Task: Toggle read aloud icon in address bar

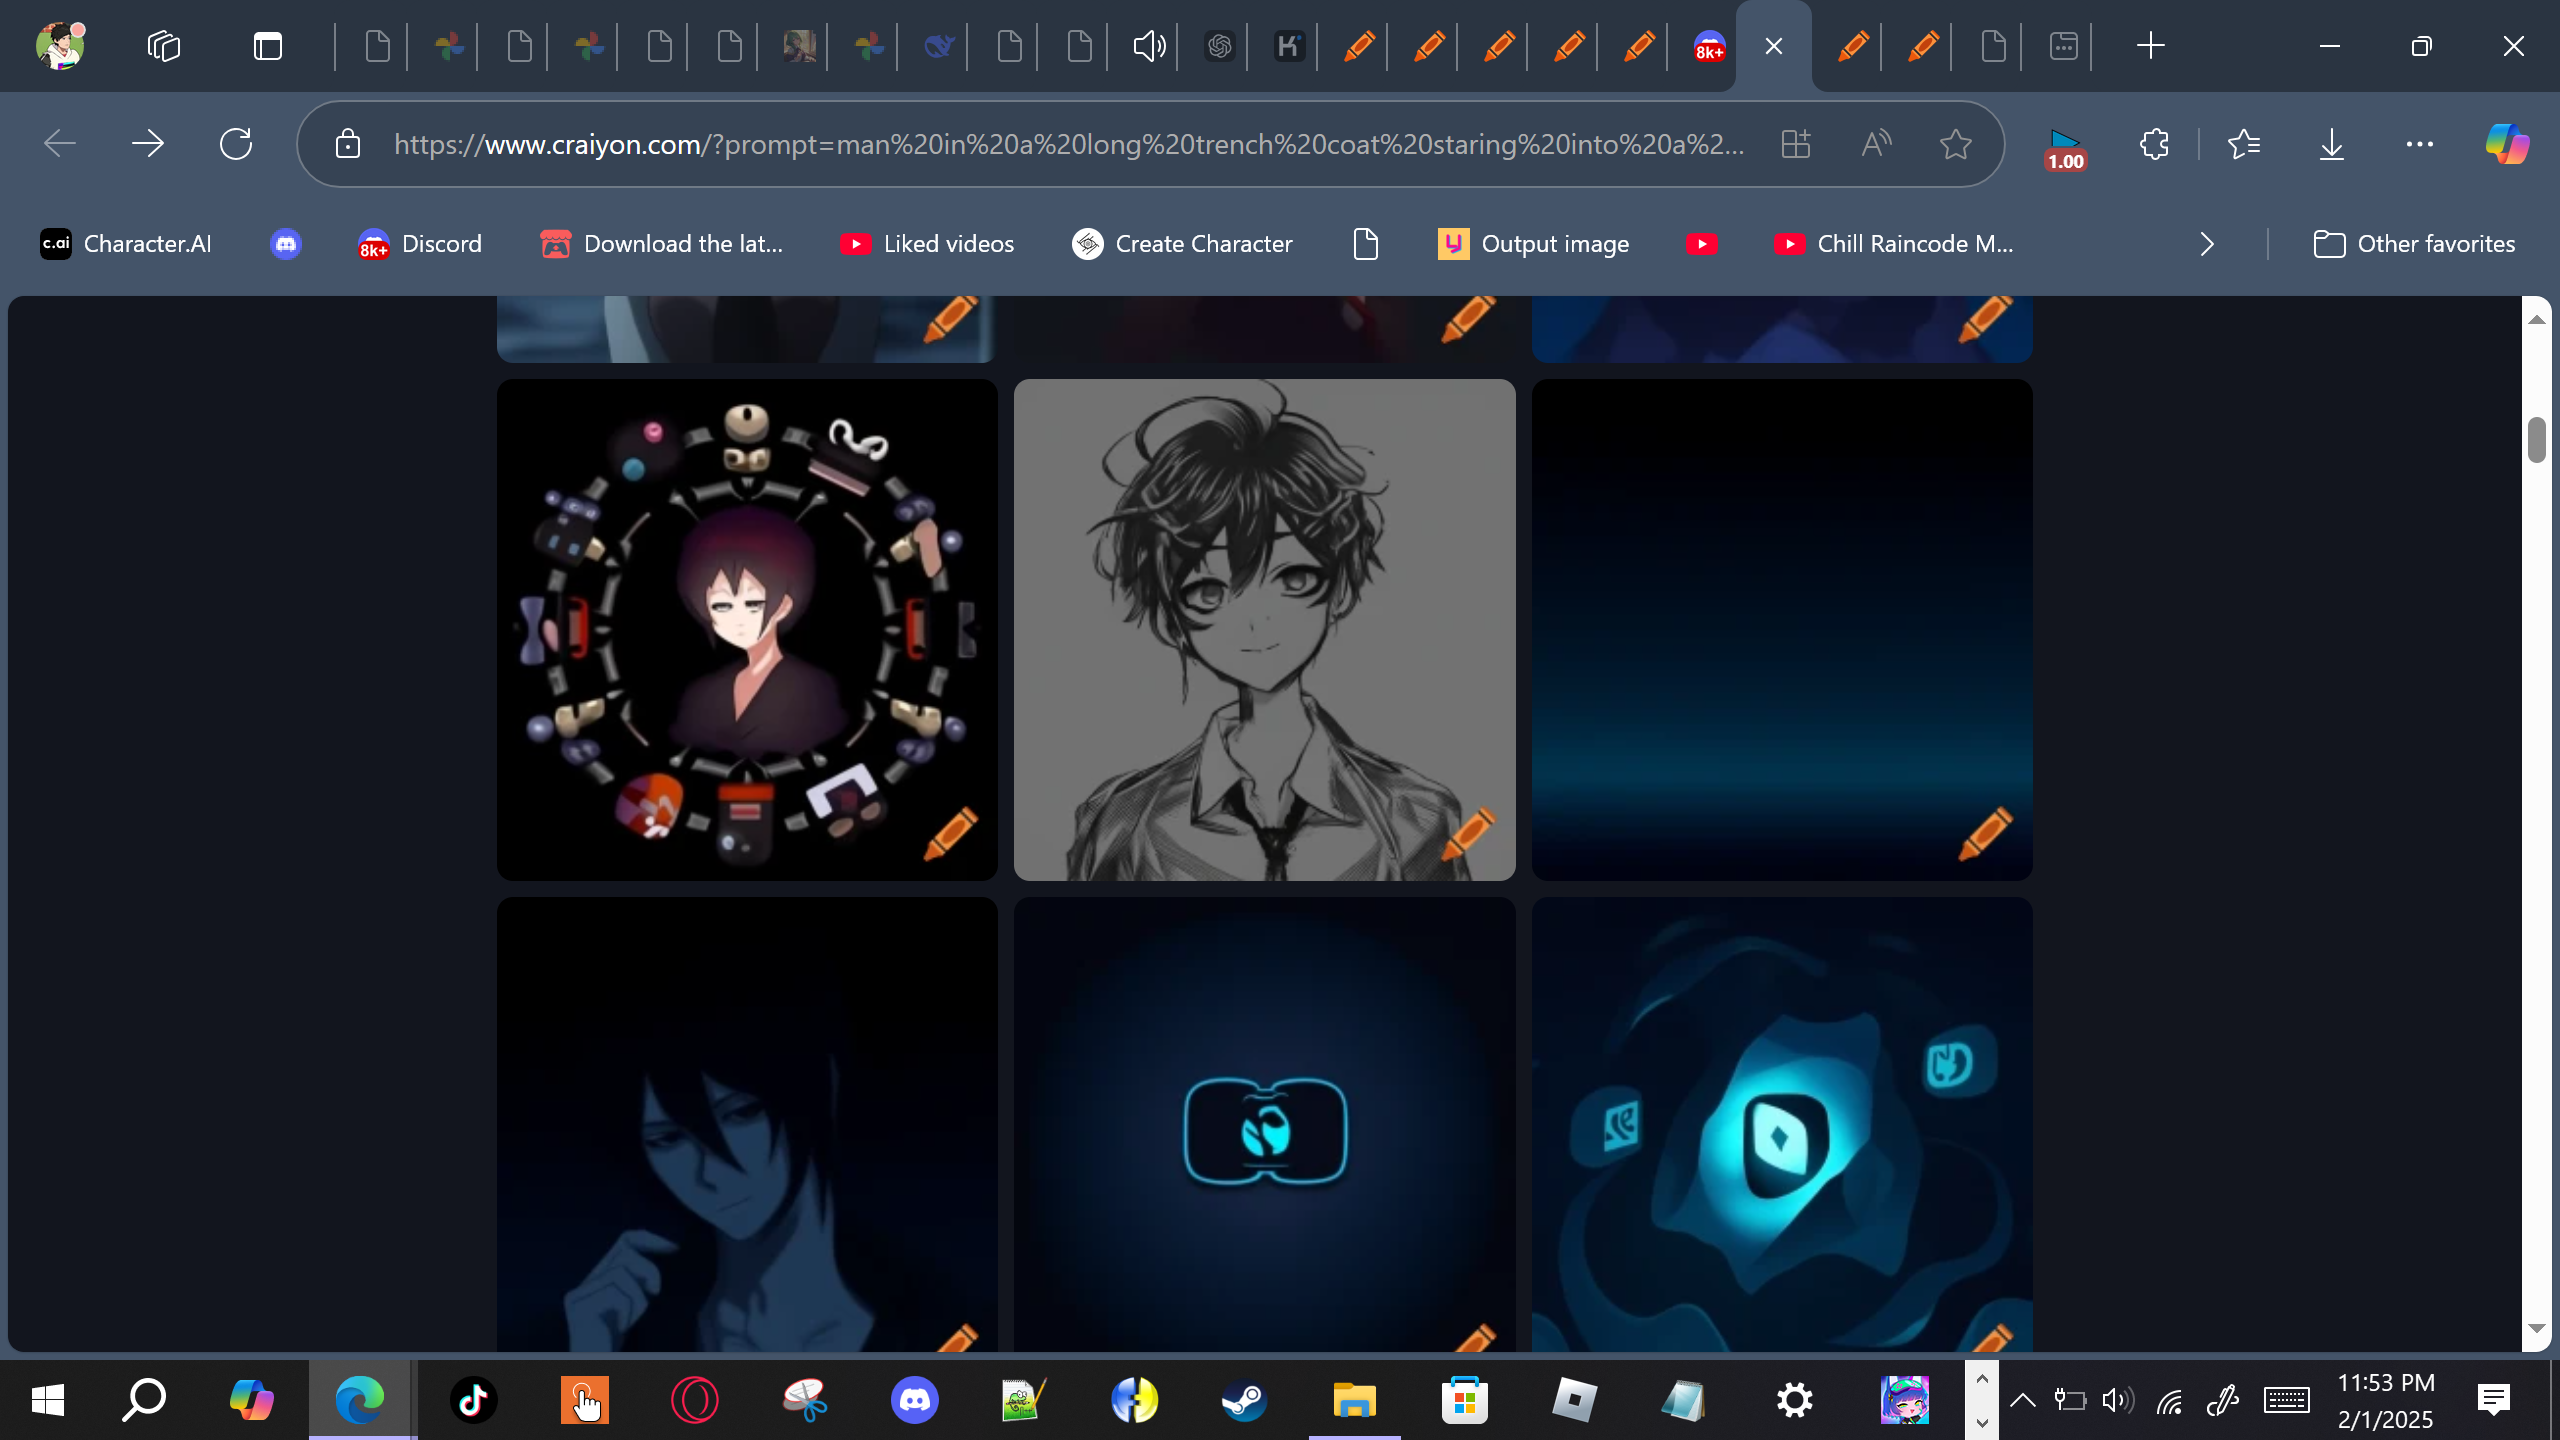Action: click(1876, 144)
